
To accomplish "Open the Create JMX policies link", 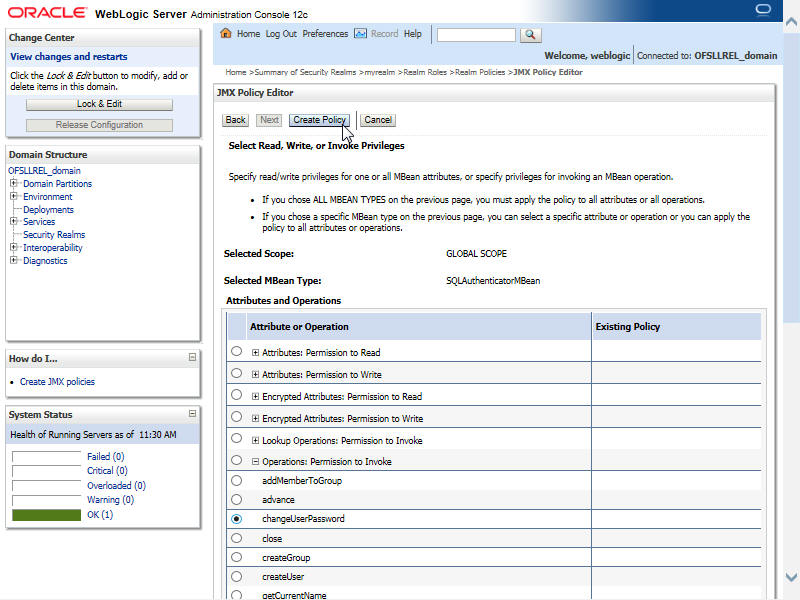I will click(57, 382).
